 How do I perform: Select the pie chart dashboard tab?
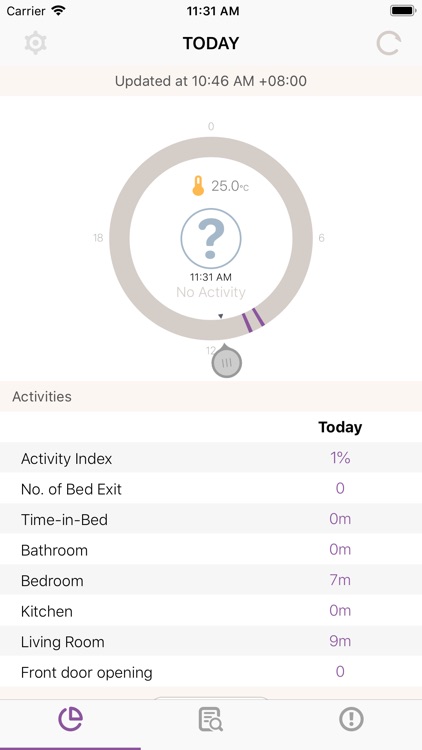[70, 719]
